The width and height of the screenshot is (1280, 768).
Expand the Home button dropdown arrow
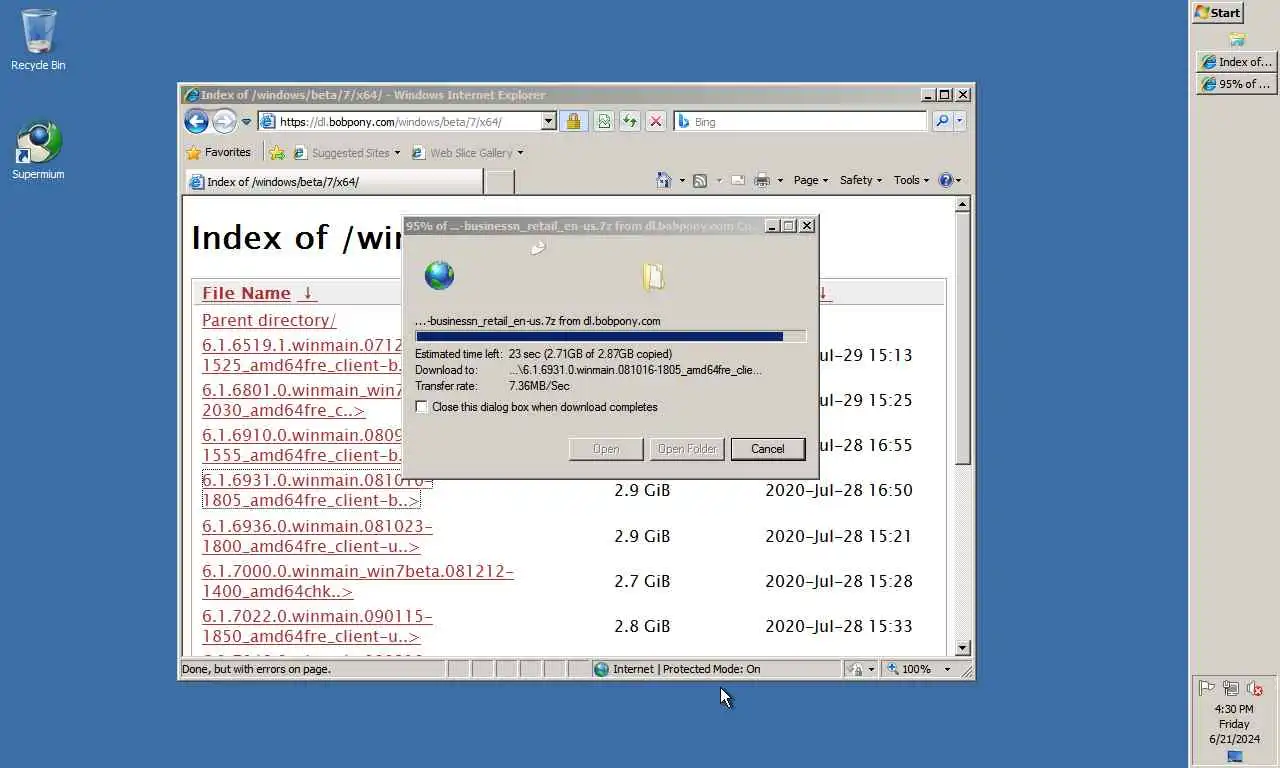(682, 181)
